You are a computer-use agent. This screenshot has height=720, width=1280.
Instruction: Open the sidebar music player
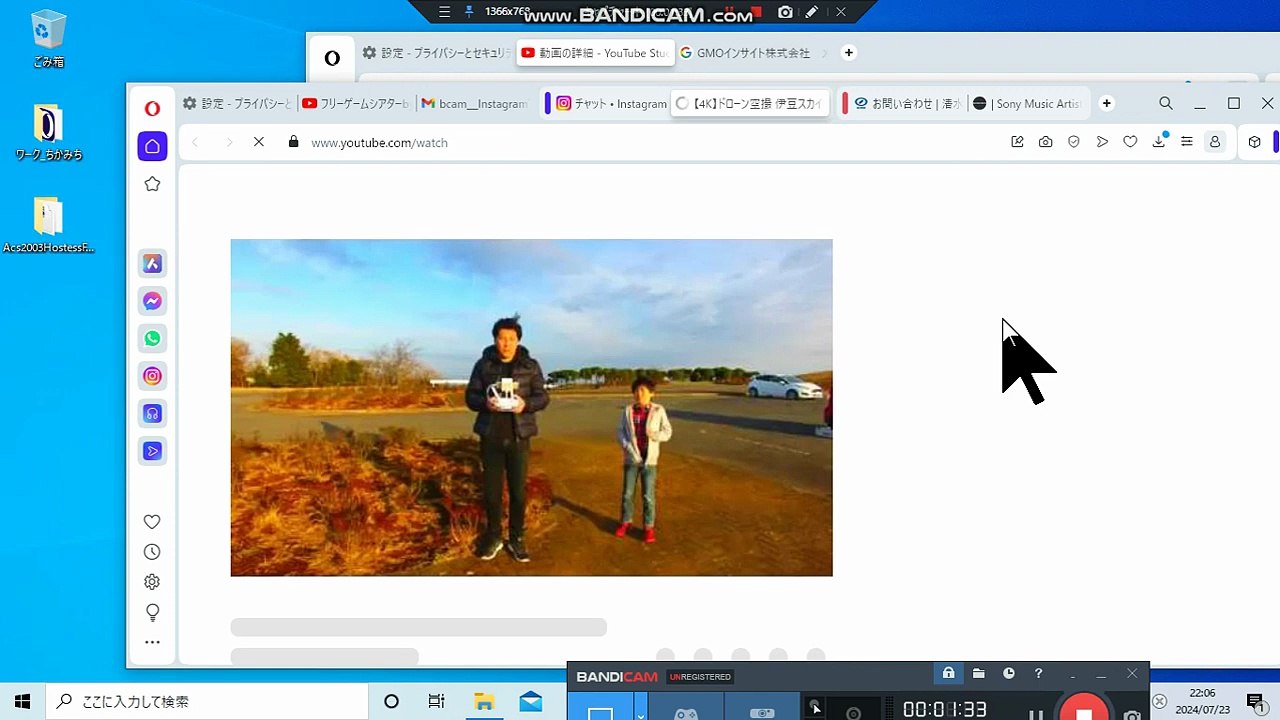click(152, 414)
